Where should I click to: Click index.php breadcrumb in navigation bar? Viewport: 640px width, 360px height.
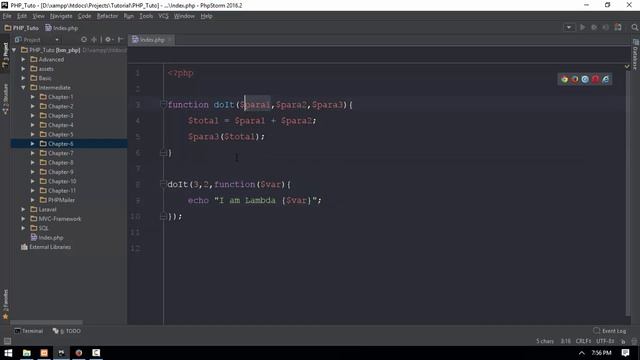[x=62, y=28]
